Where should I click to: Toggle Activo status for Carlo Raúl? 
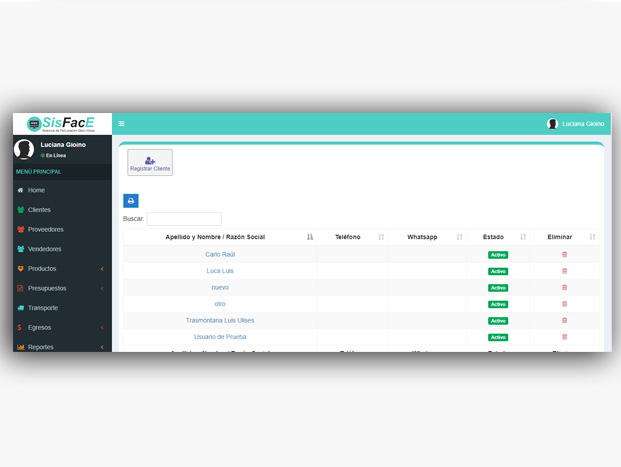tap(498, 255)
